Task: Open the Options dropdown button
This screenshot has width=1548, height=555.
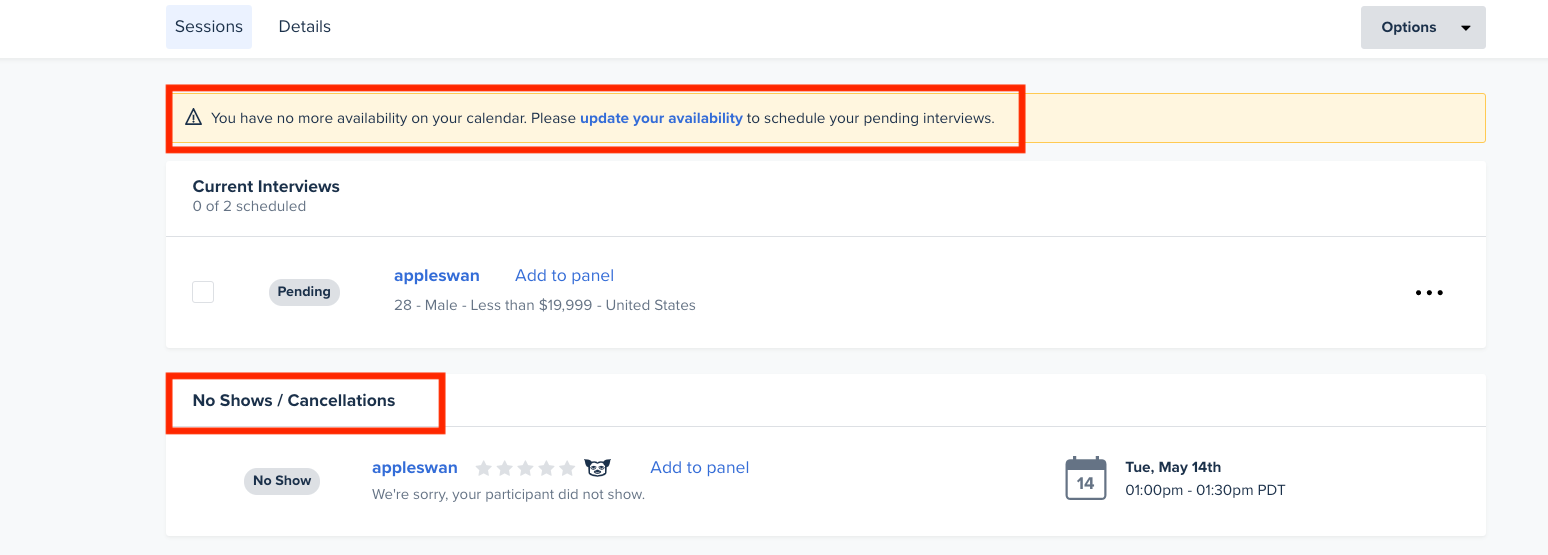Action: tap(1423, 27)
